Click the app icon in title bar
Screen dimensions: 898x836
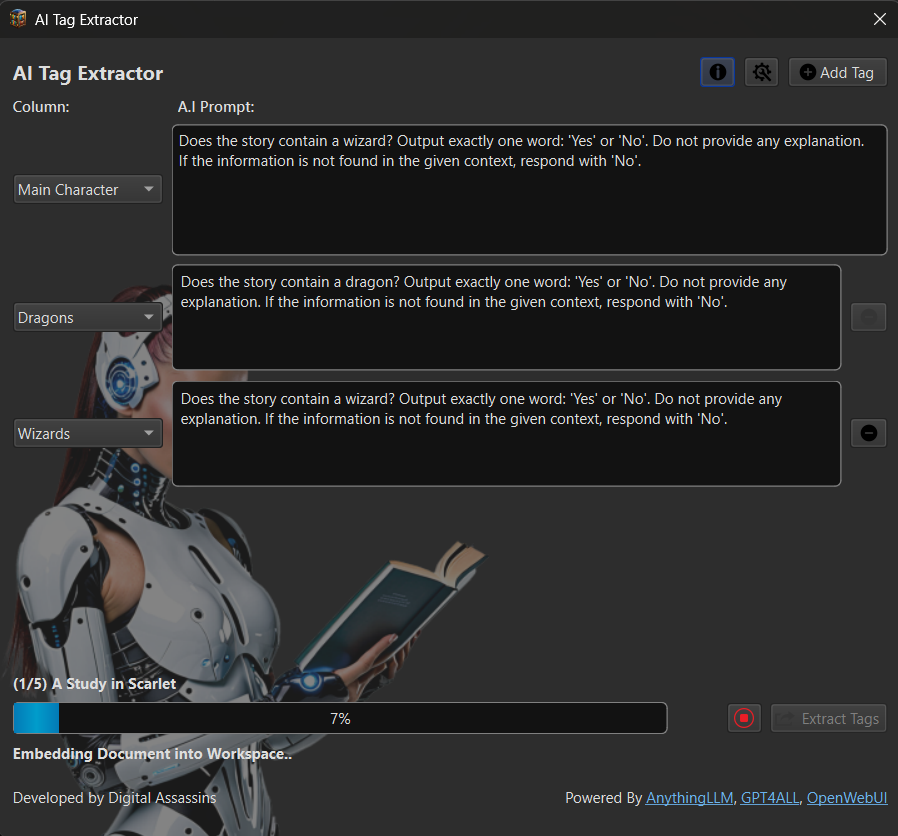click(x=18, y=19)
